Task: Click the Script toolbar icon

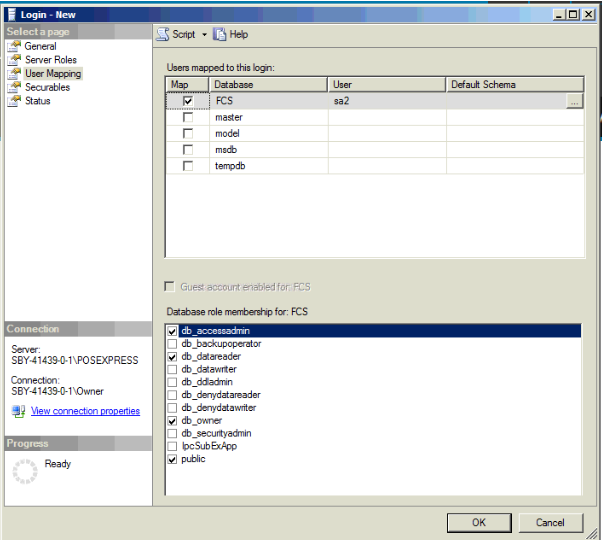Action: point(163,34)
